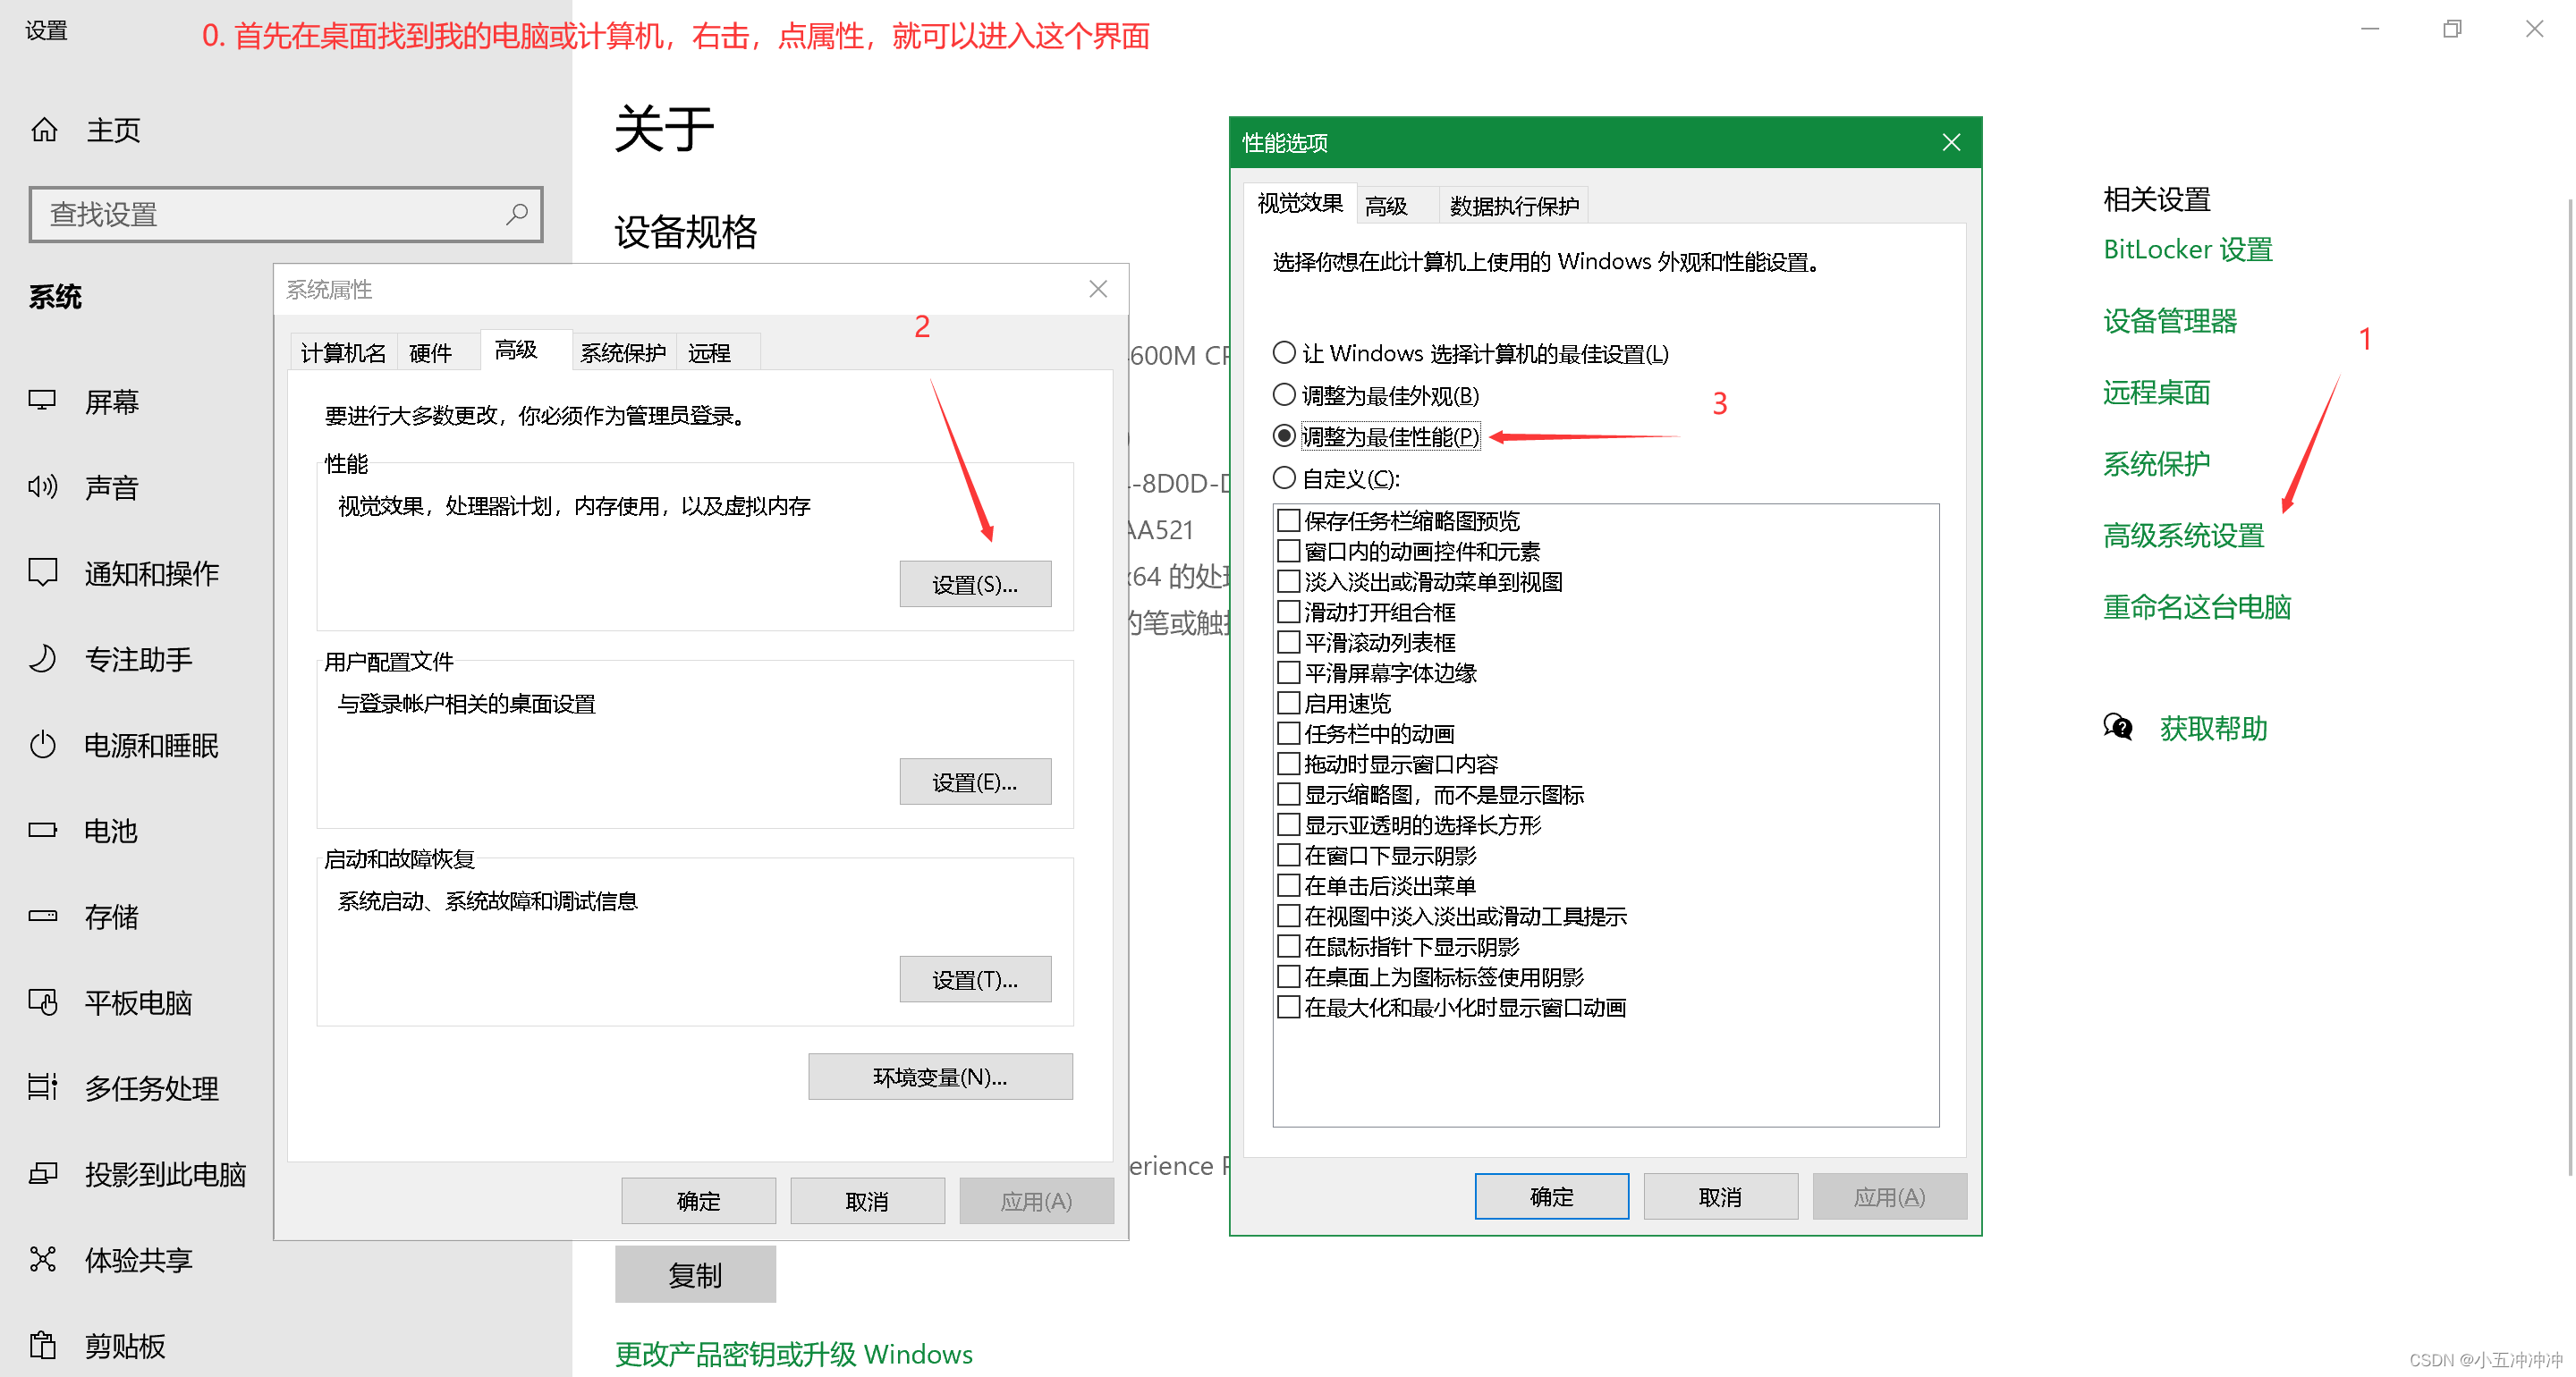Viewport: 2576px width, 1377px height.
Task: Select the Custom radio option
Action: click(1284, 478)
